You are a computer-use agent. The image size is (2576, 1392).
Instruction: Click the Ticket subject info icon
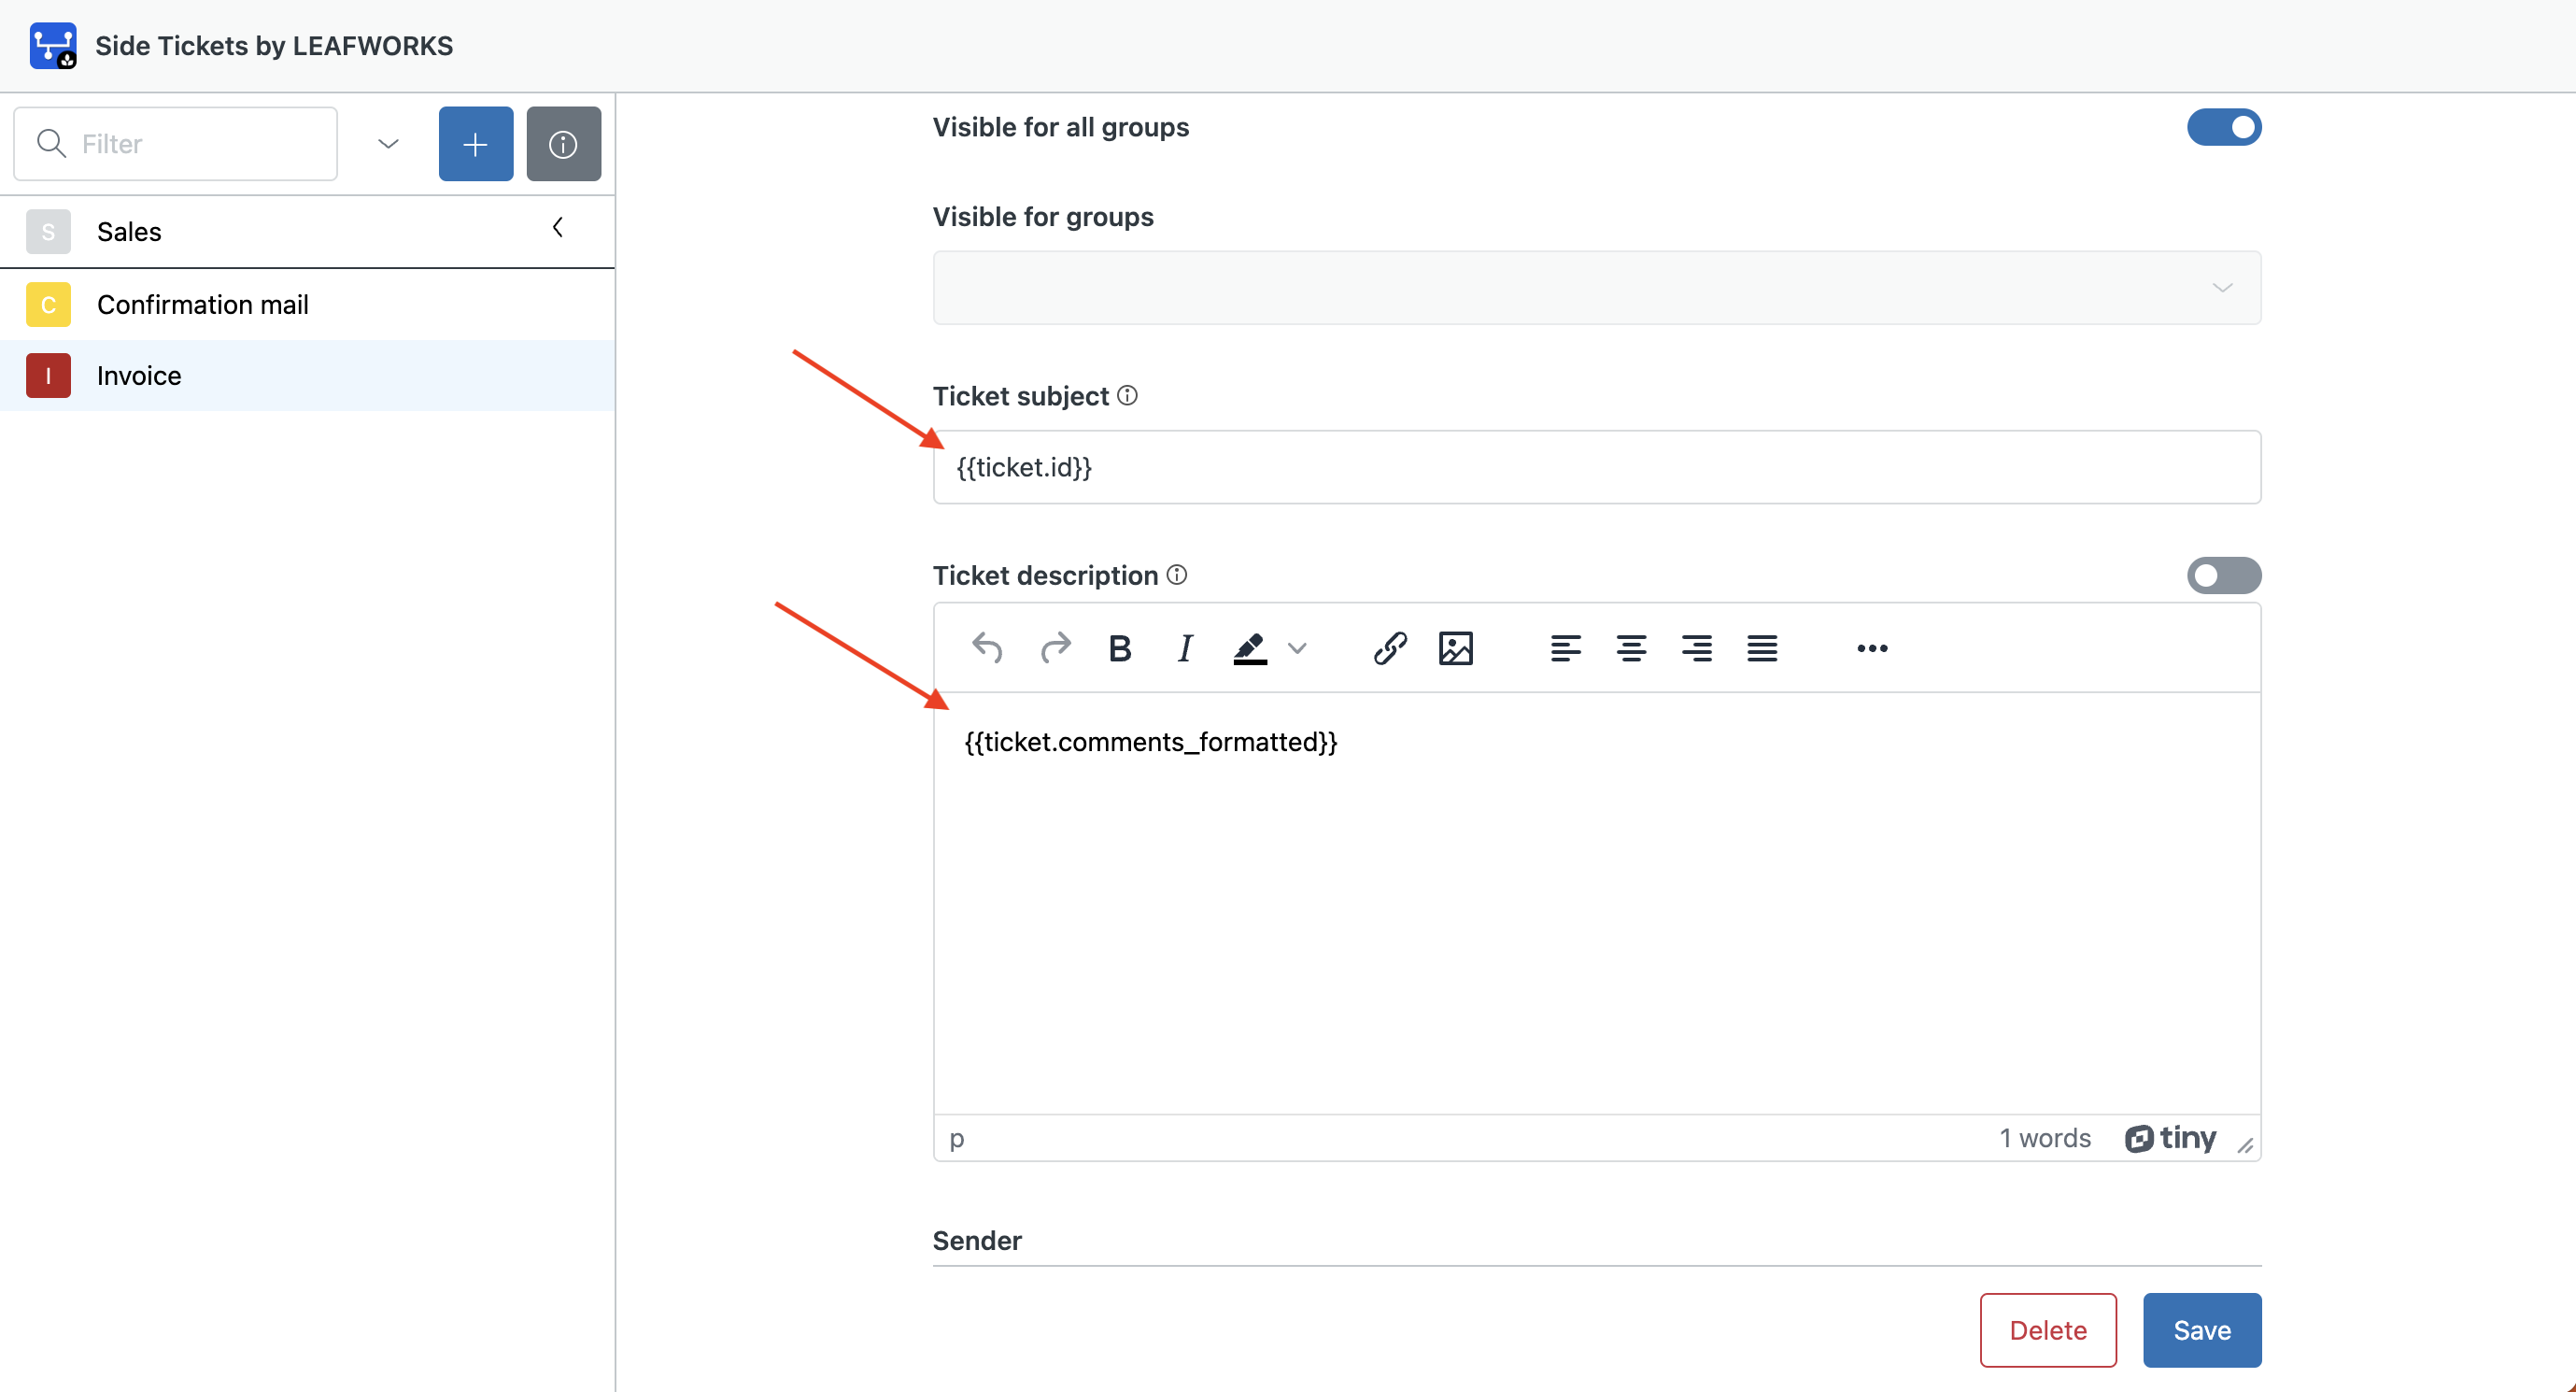[1127, 396]
